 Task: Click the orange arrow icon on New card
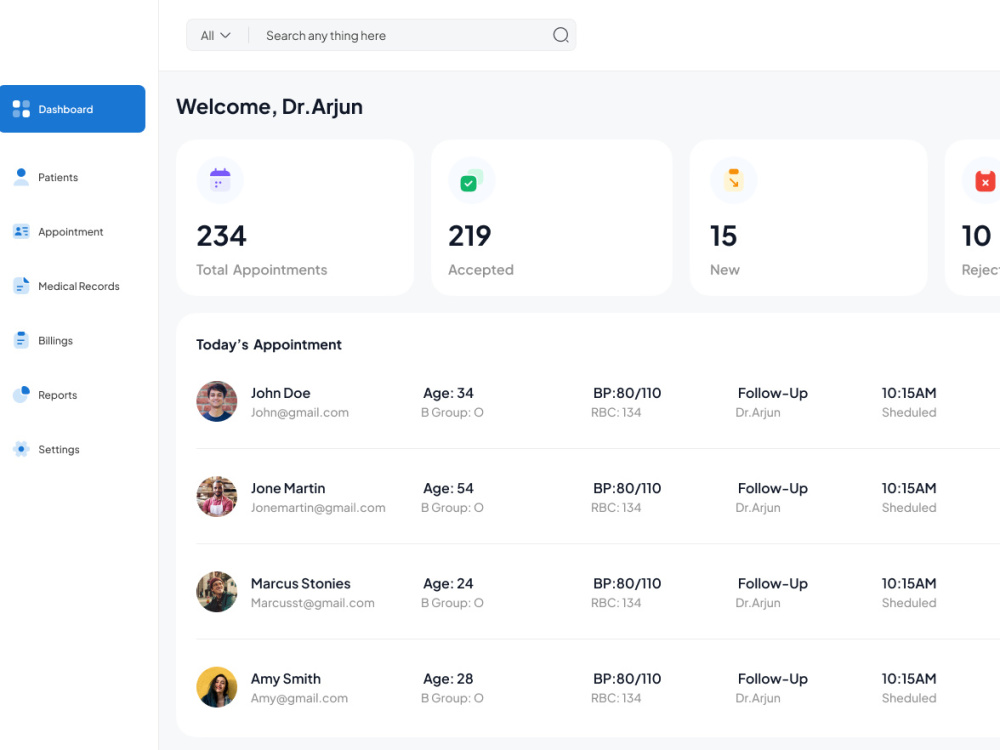(733, 180)
